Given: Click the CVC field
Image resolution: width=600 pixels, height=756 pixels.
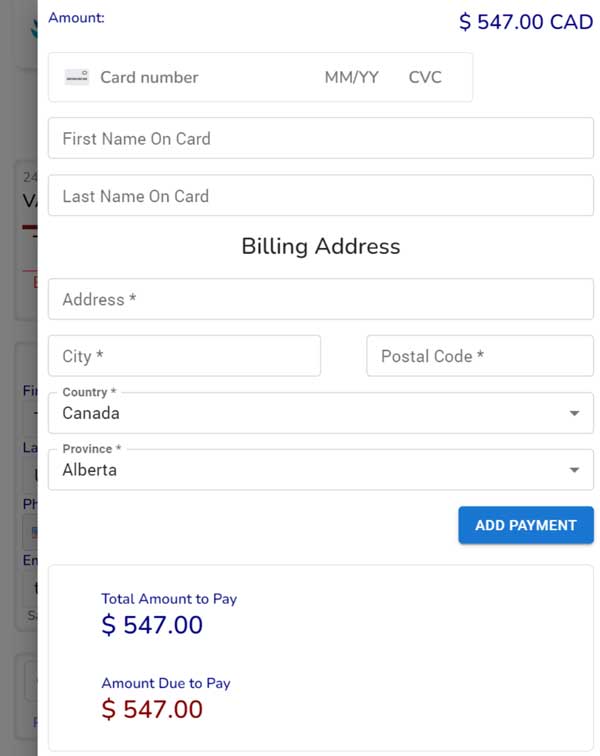Looking at the screenshot, I should point(425,77).
